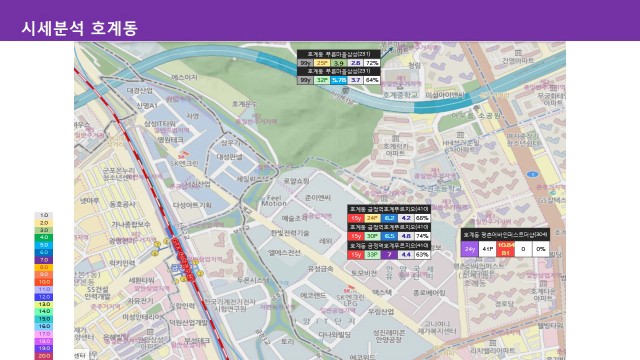
Task: Click the 메스머지 map label
Action: point(184,77)
